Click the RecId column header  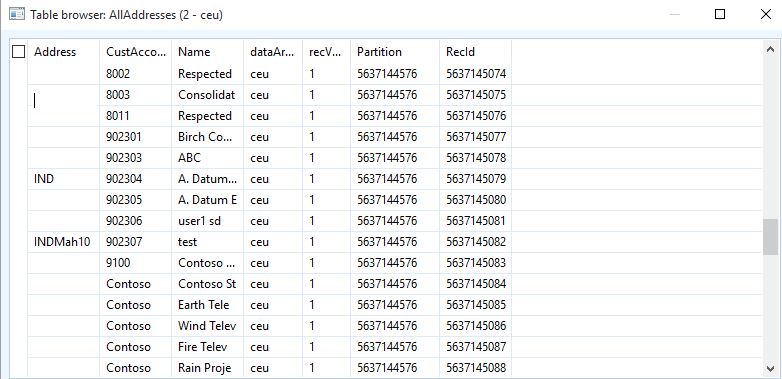[475, 52]
